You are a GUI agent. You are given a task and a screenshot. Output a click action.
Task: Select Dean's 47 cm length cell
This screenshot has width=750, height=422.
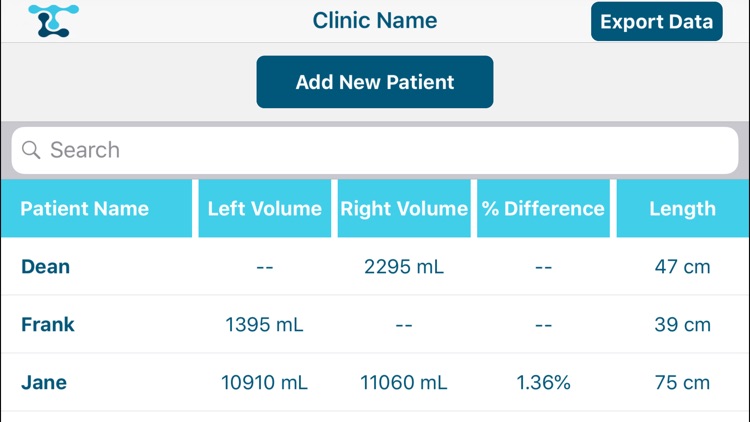[683, 267]
